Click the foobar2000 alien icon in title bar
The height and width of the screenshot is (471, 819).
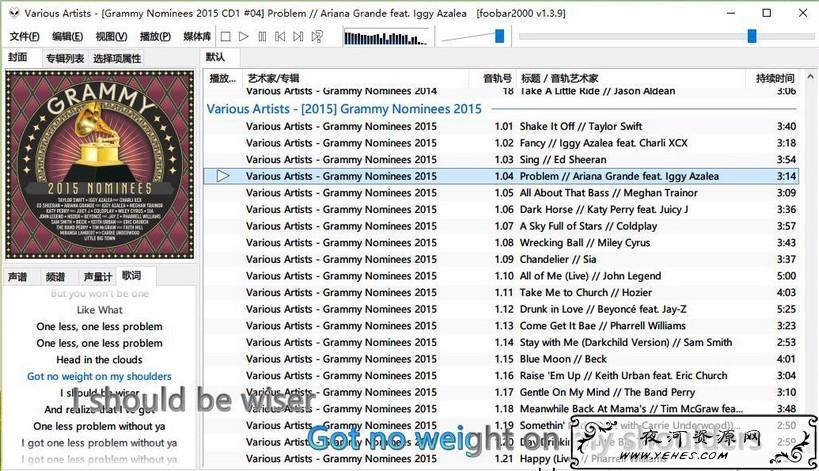14,13
